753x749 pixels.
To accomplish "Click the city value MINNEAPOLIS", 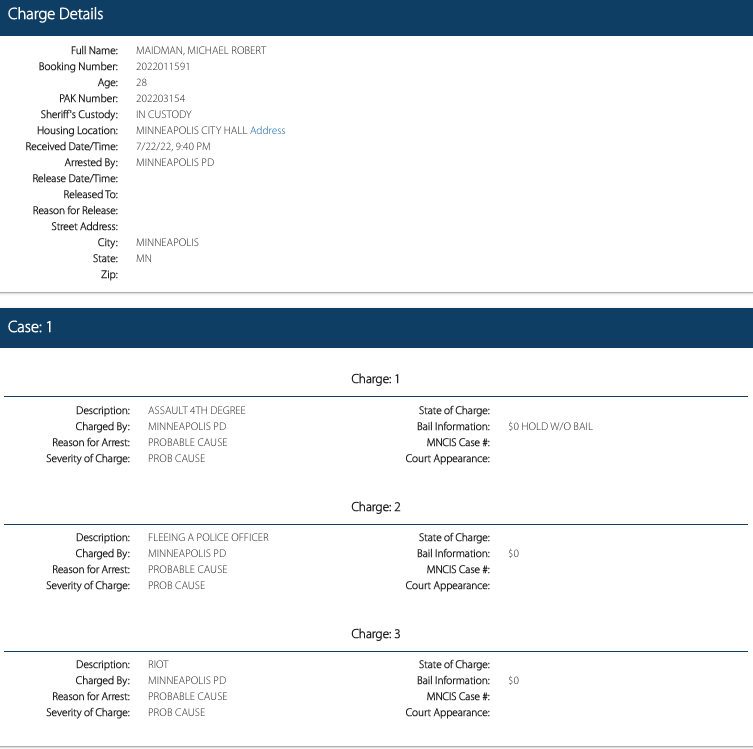I will click(167, 242).
